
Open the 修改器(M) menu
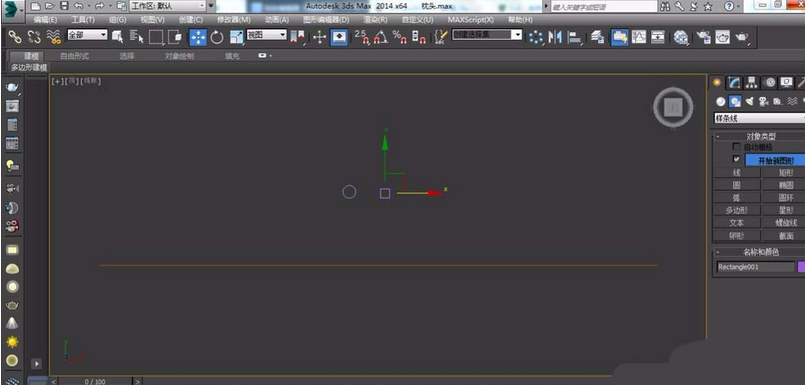(234, 20)
